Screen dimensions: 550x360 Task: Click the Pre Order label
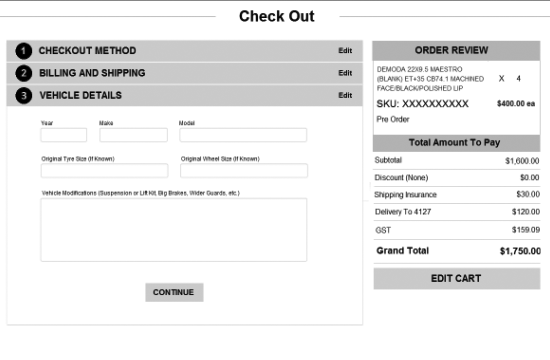click(393, 119)
